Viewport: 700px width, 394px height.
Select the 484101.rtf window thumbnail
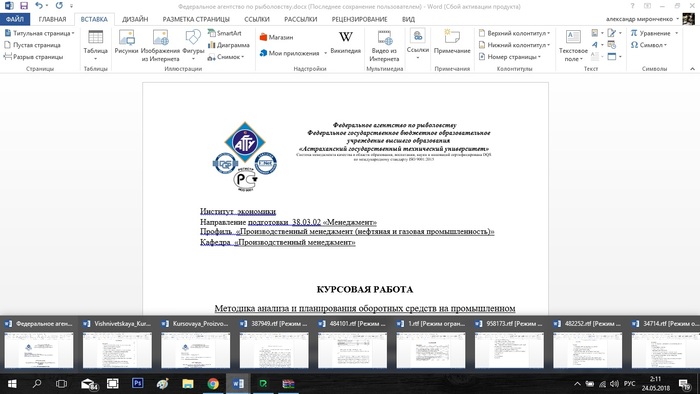(352, 344)
